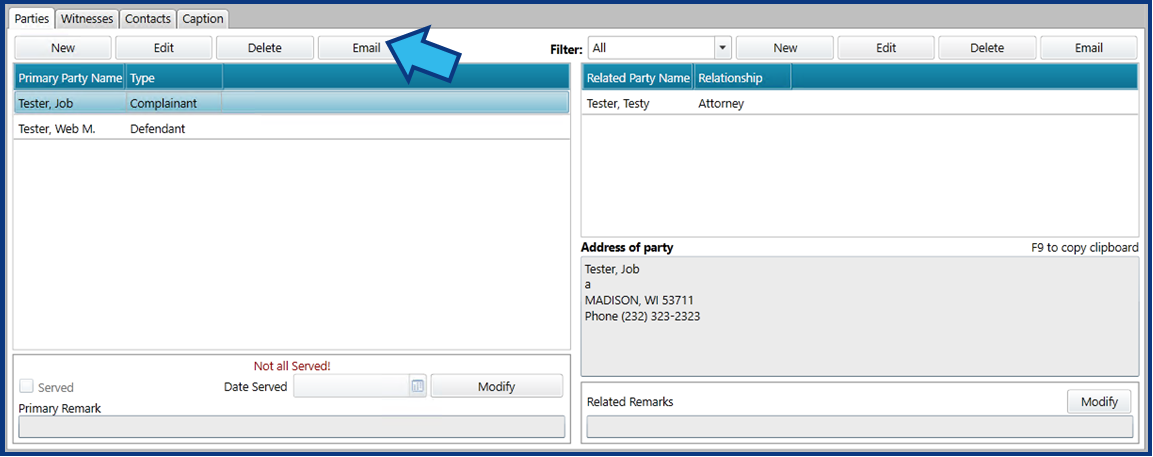Open the Contacts tab

point(148,18)
